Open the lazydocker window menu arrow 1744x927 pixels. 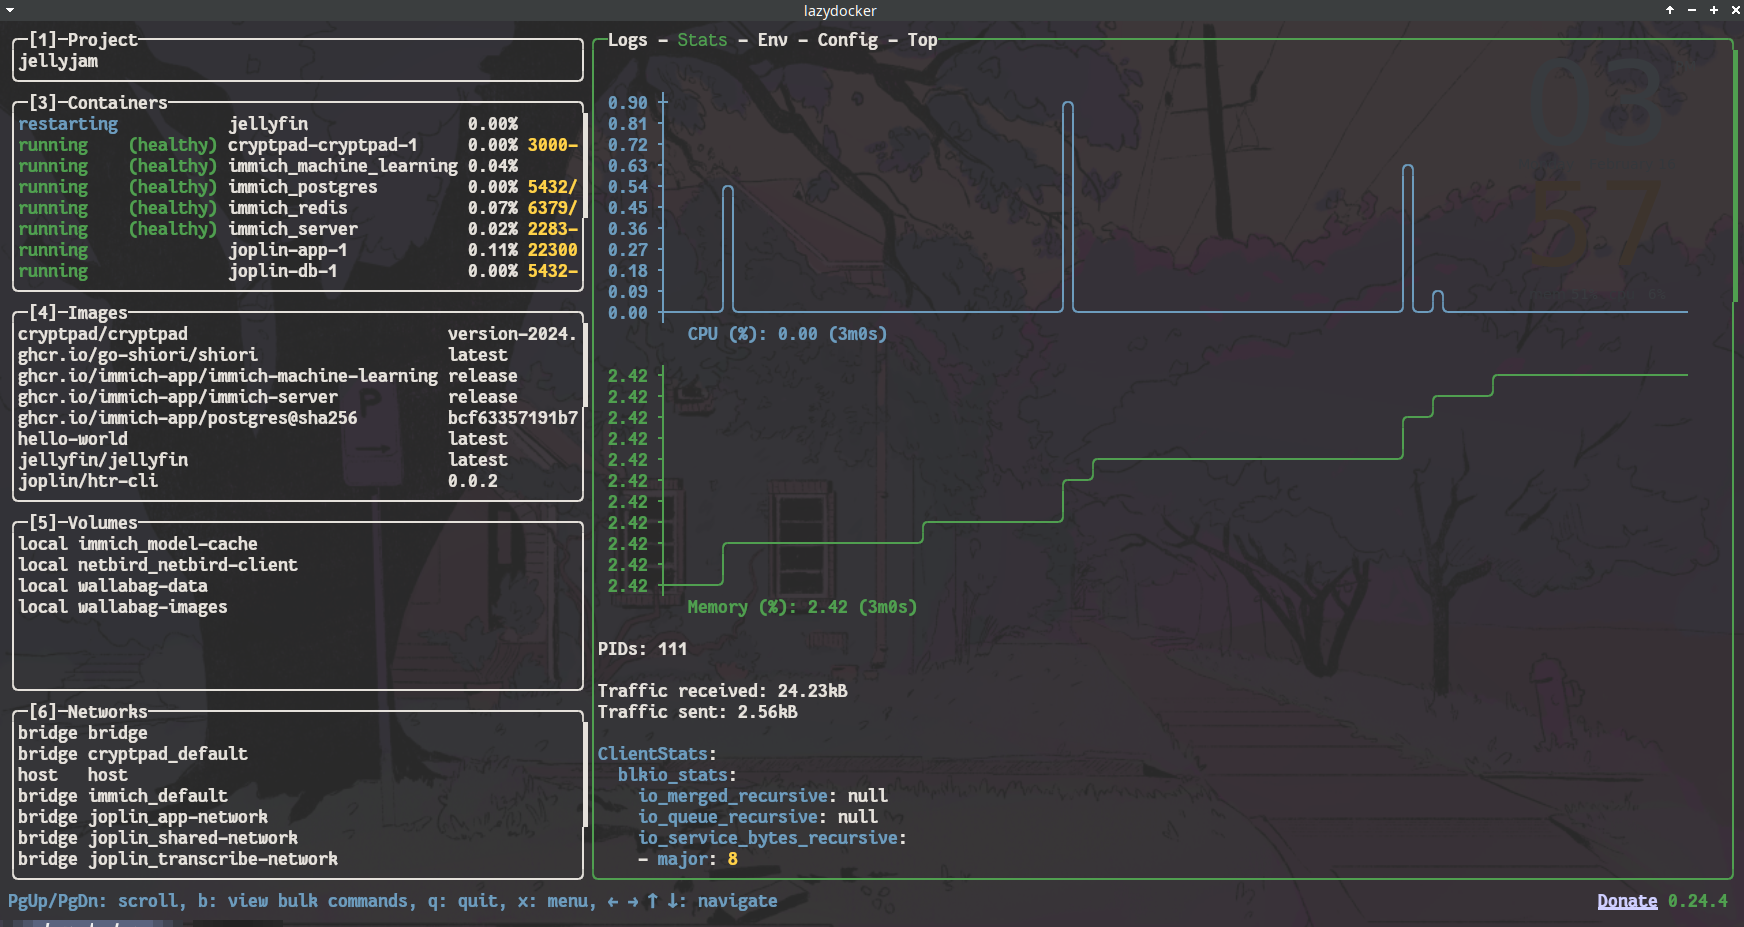point(9,10)
